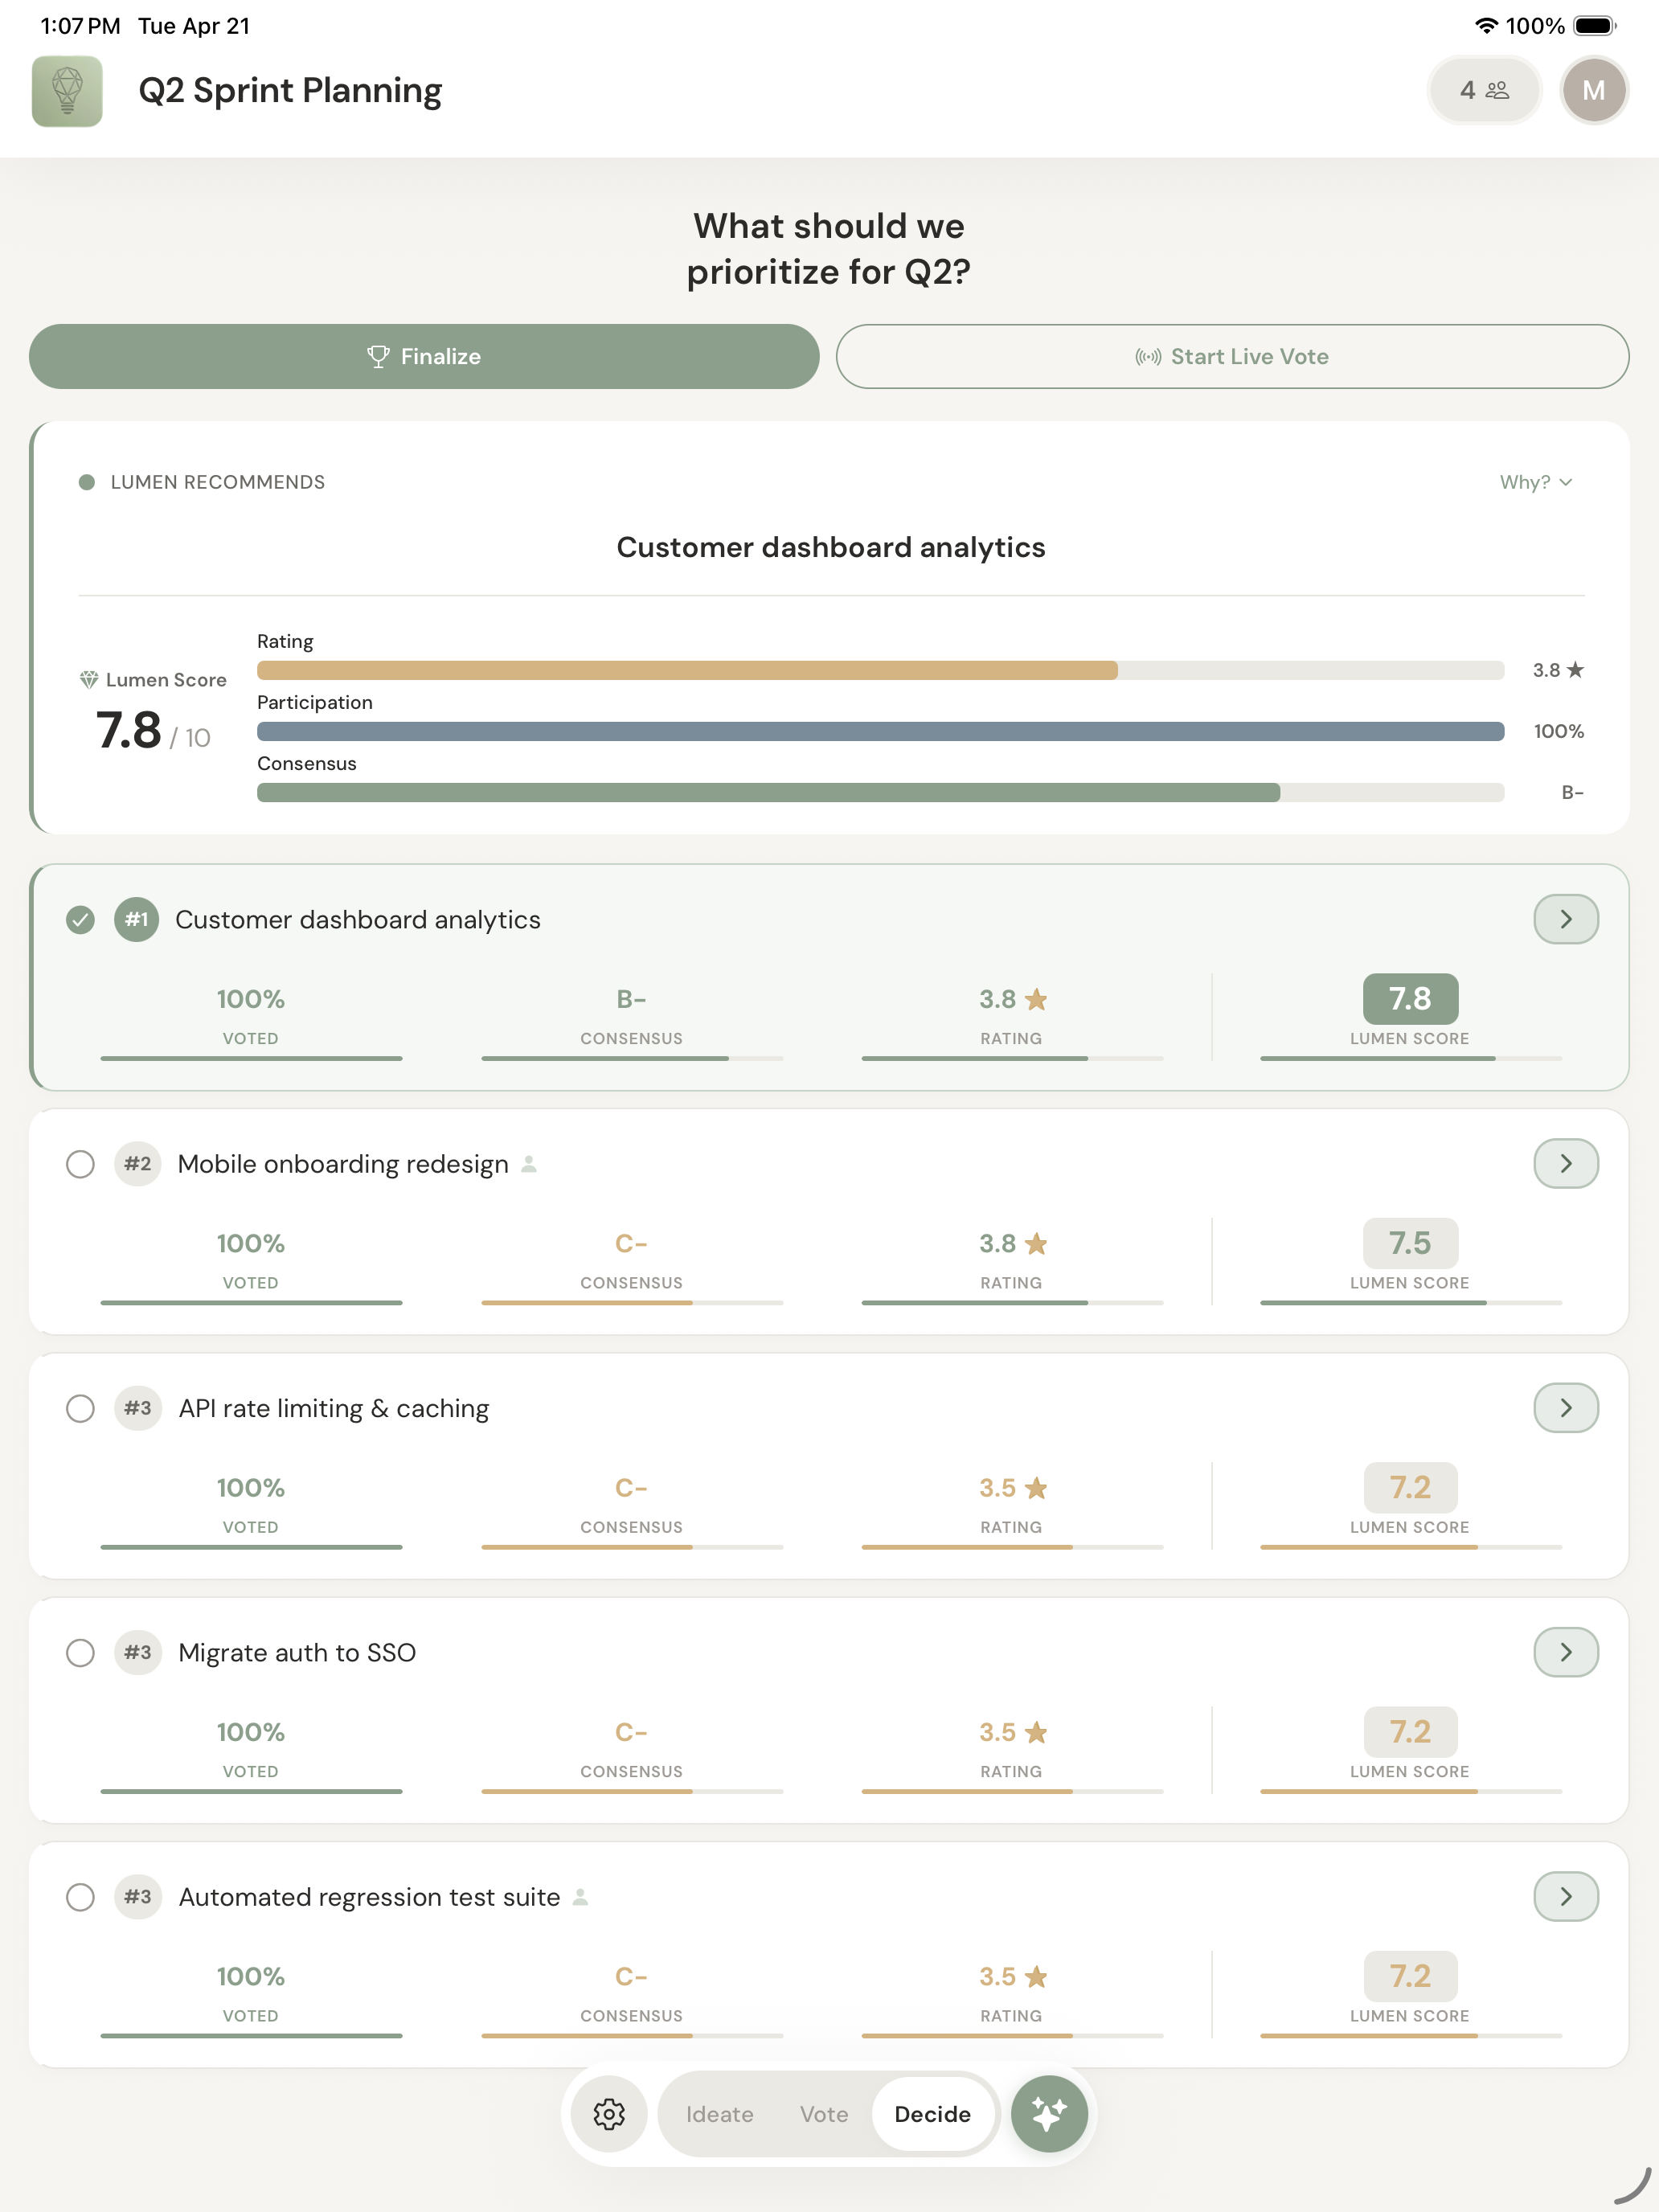Screen dimensions: 1659x2212
Task: Tap the Automated regression test suite title
Action: [x=369, y=1897]
